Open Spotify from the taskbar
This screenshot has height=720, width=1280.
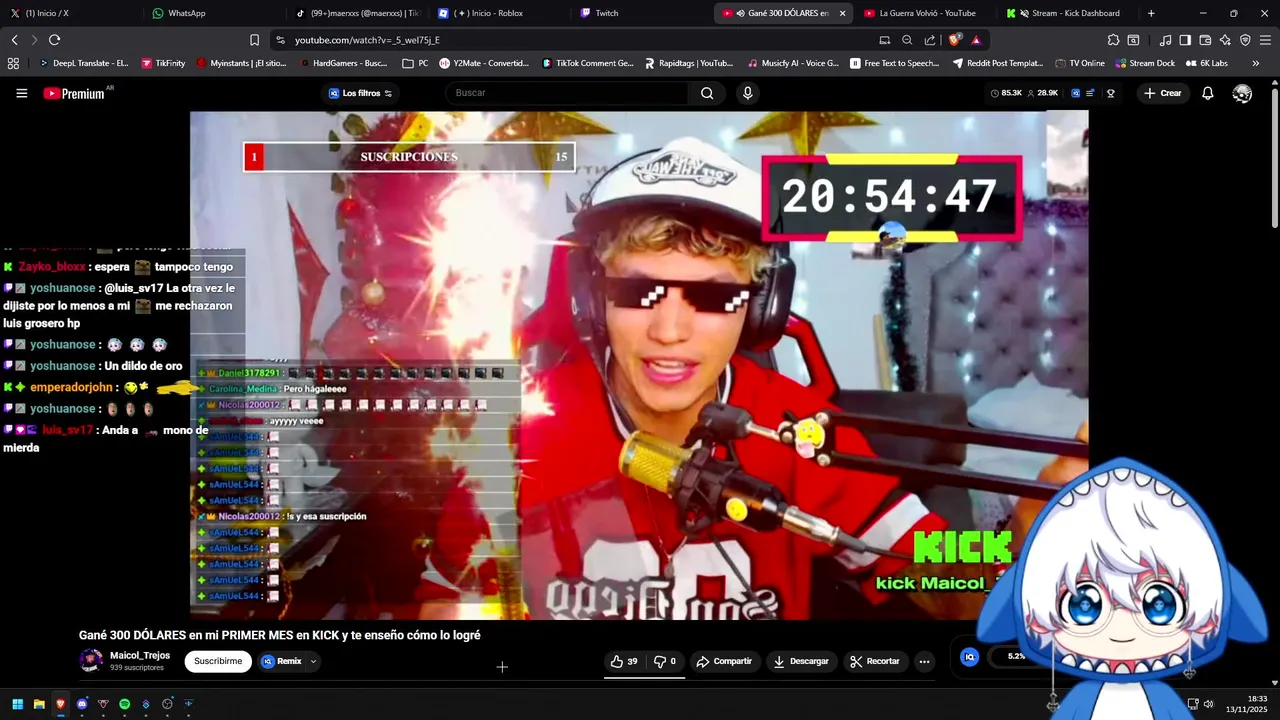(x=124, y=704)
